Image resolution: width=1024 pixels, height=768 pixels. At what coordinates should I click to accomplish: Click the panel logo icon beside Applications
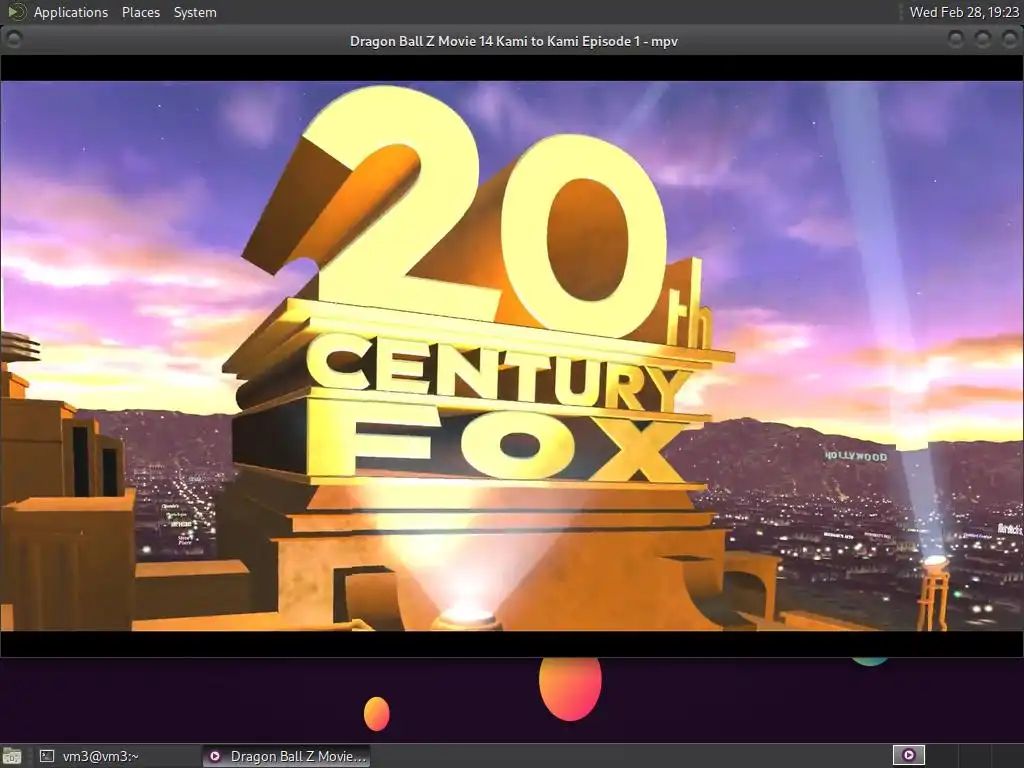tap(16, 12)
